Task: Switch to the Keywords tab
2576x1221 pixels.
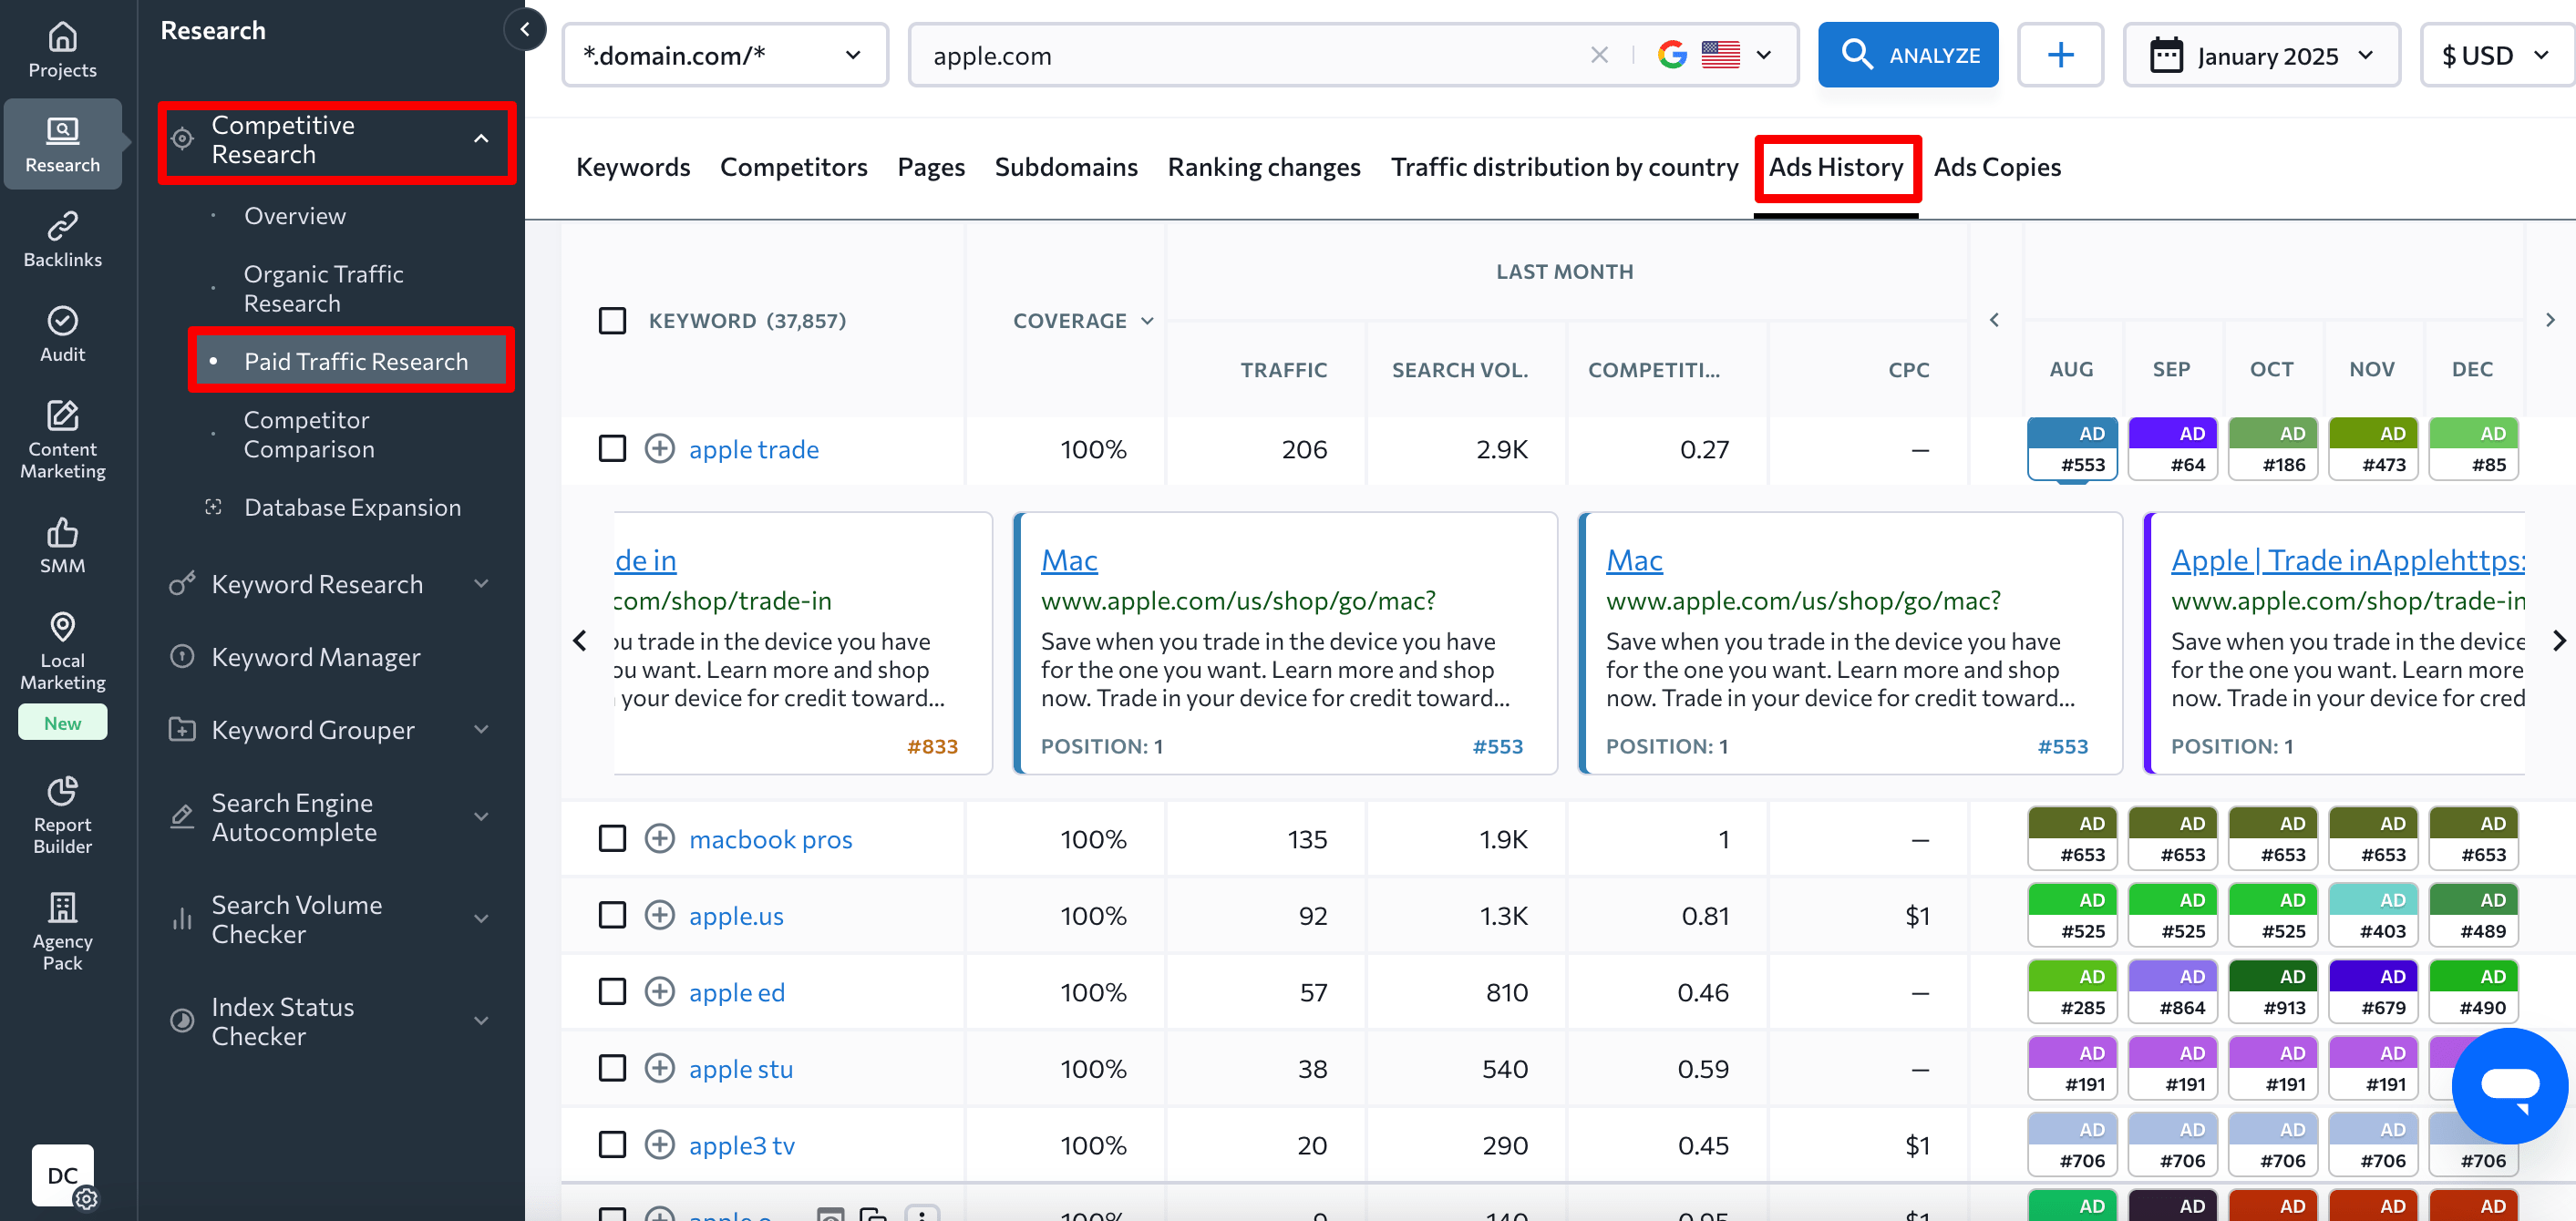Action: pyautogui.click(x=633, y=166)
